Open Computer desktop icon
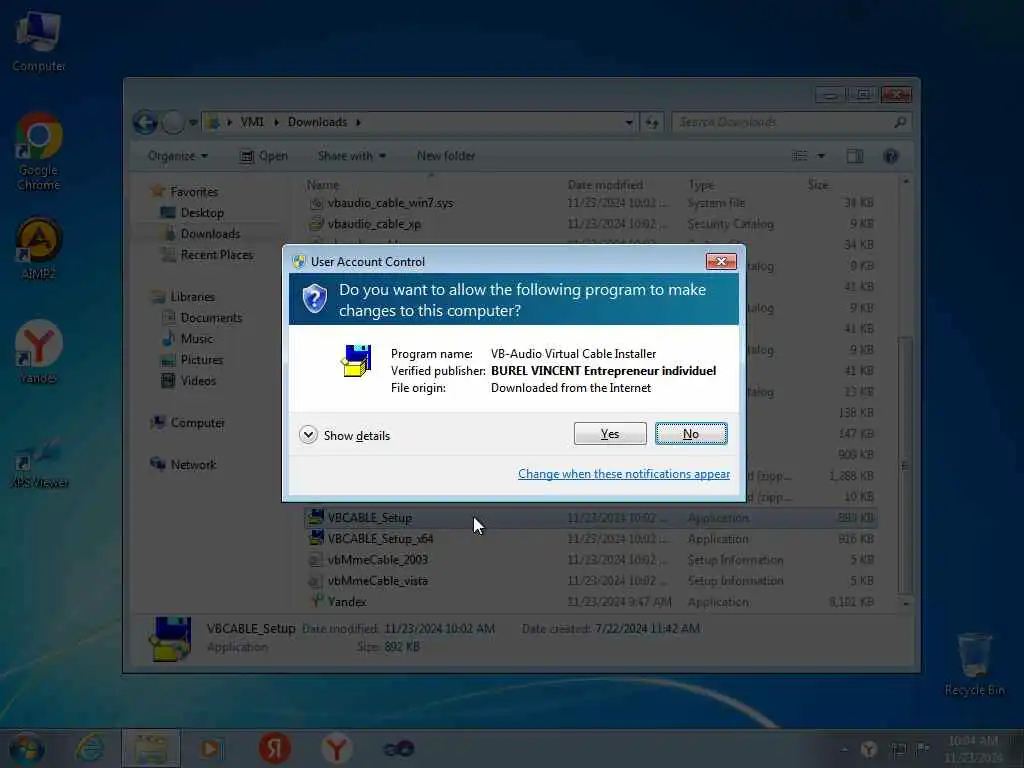1024x768 pixels. click(x=39, y=40)
